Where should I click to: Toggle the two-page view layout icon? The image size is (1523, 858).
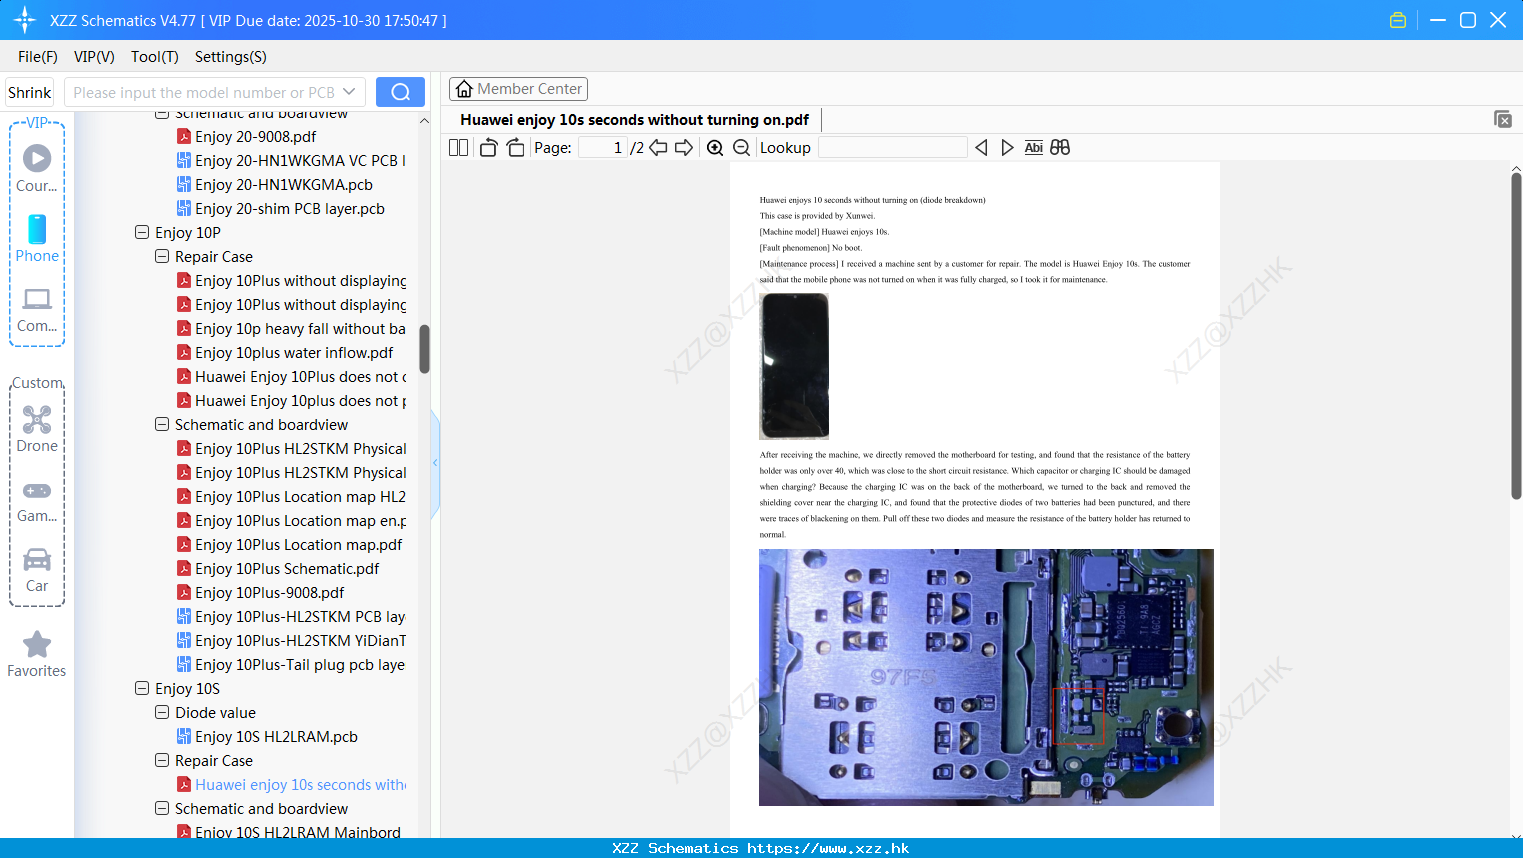458,148
